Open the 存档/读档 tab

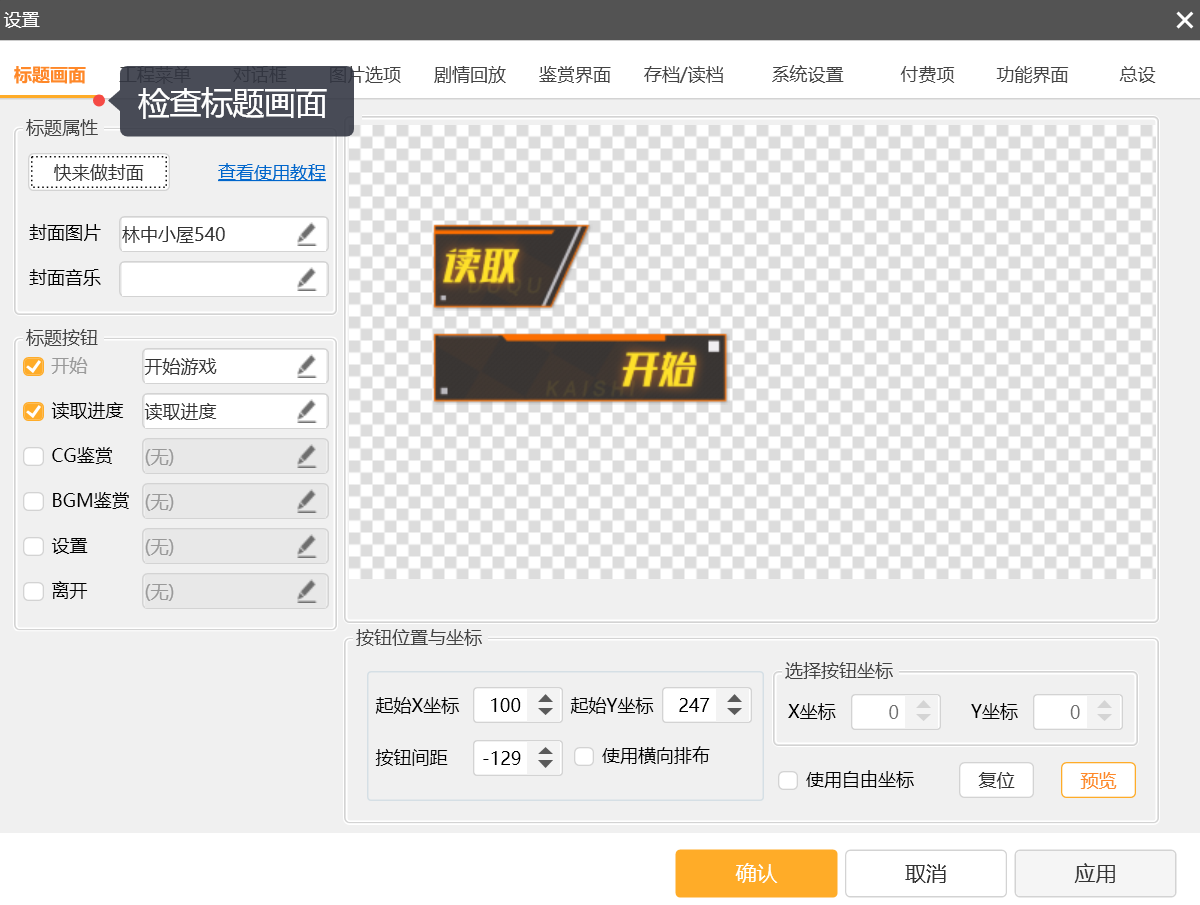click(683, 75)
